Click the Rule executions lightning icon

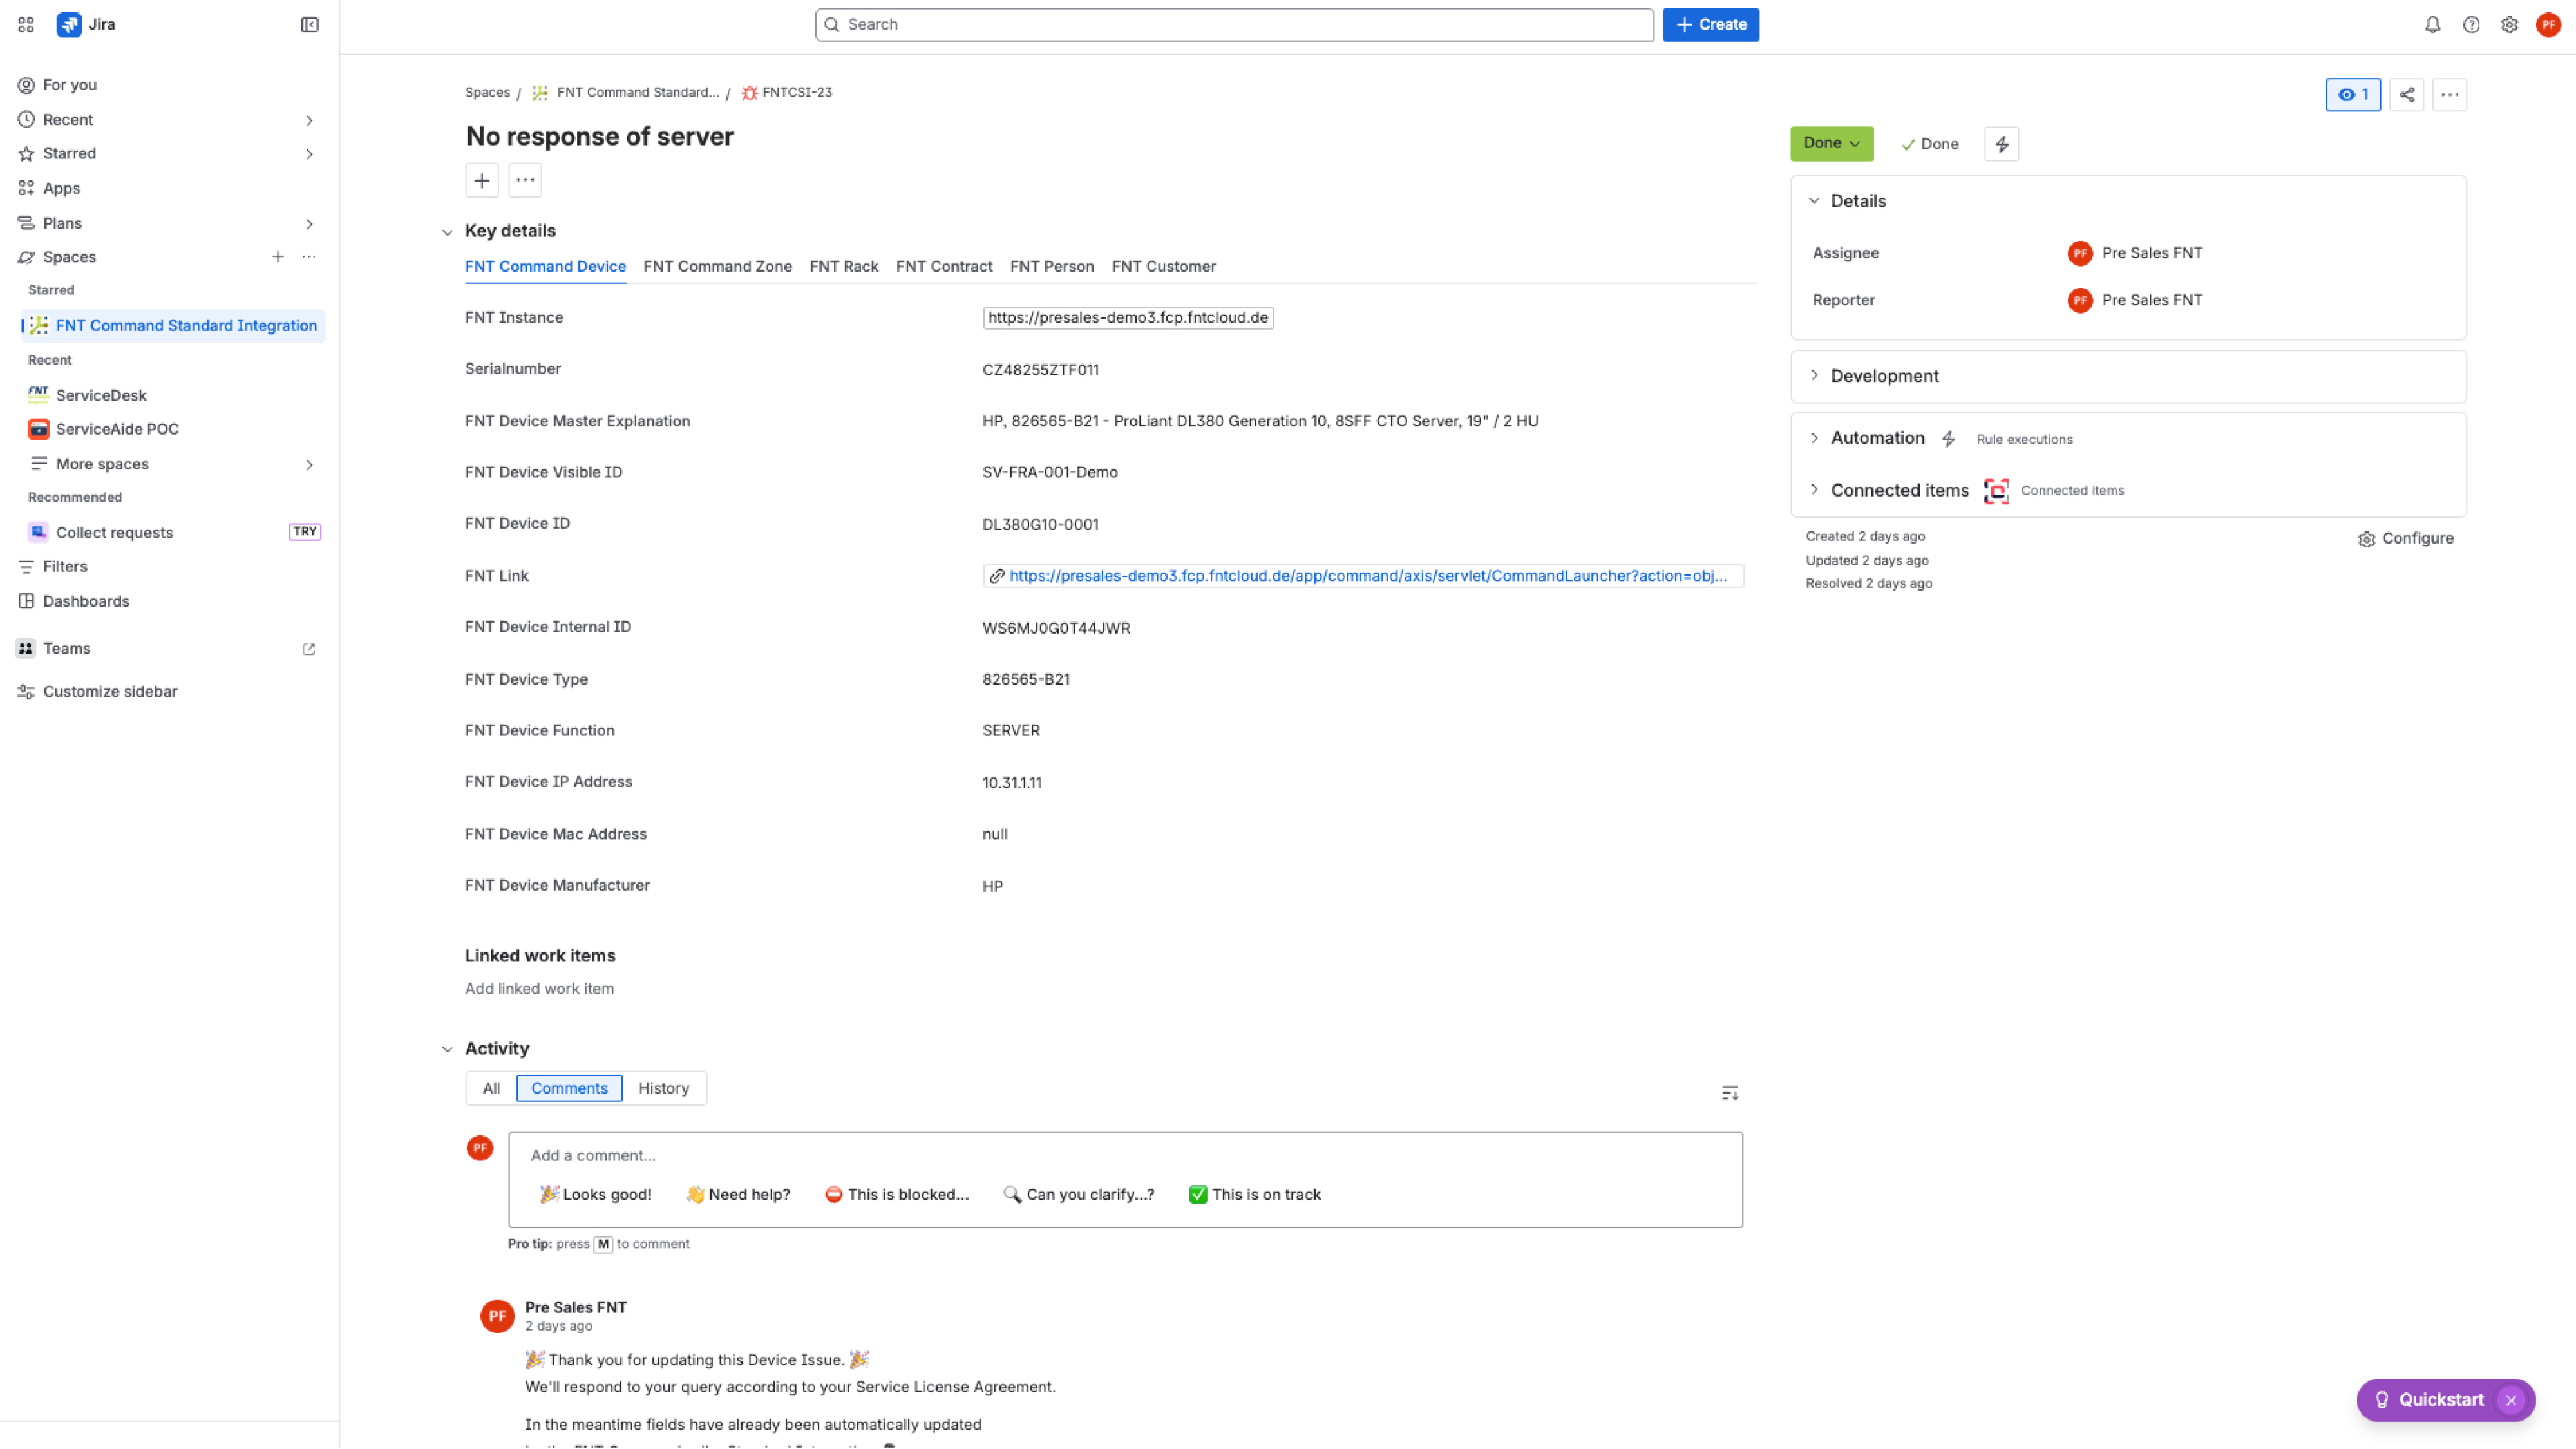click(x=1948, y=439)
